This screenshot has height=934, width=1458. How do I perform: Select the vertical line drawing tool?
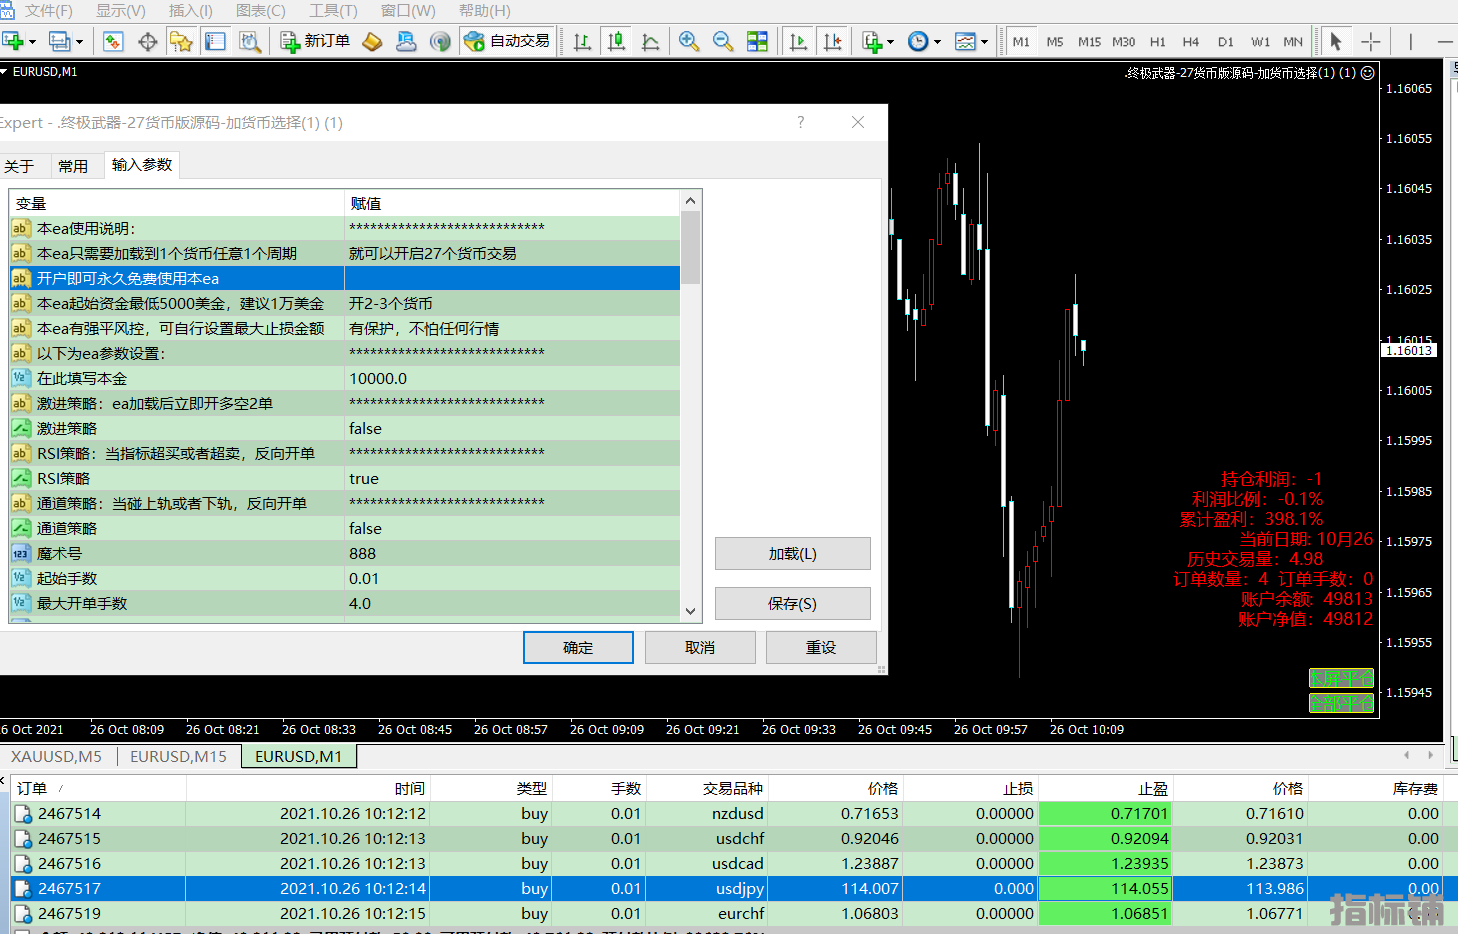coord(1411,41)
